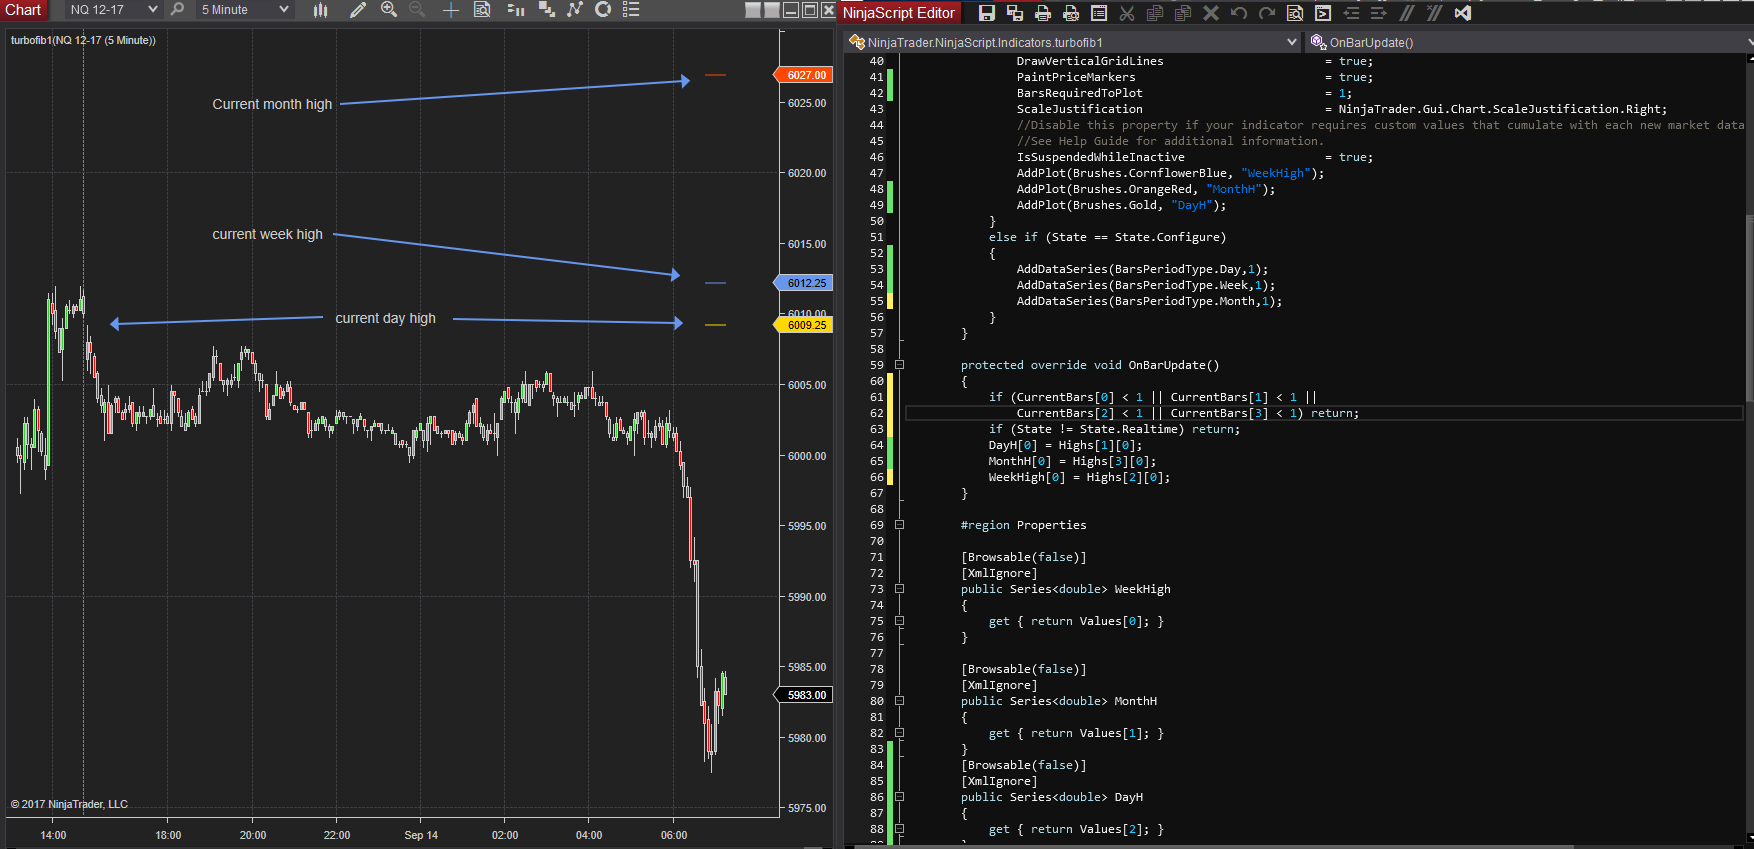Open the chart Strategies circular icon
Image resolution: width=1754 pixels, height=849 pixels.
pyautogui.click(x=603, y=10)
